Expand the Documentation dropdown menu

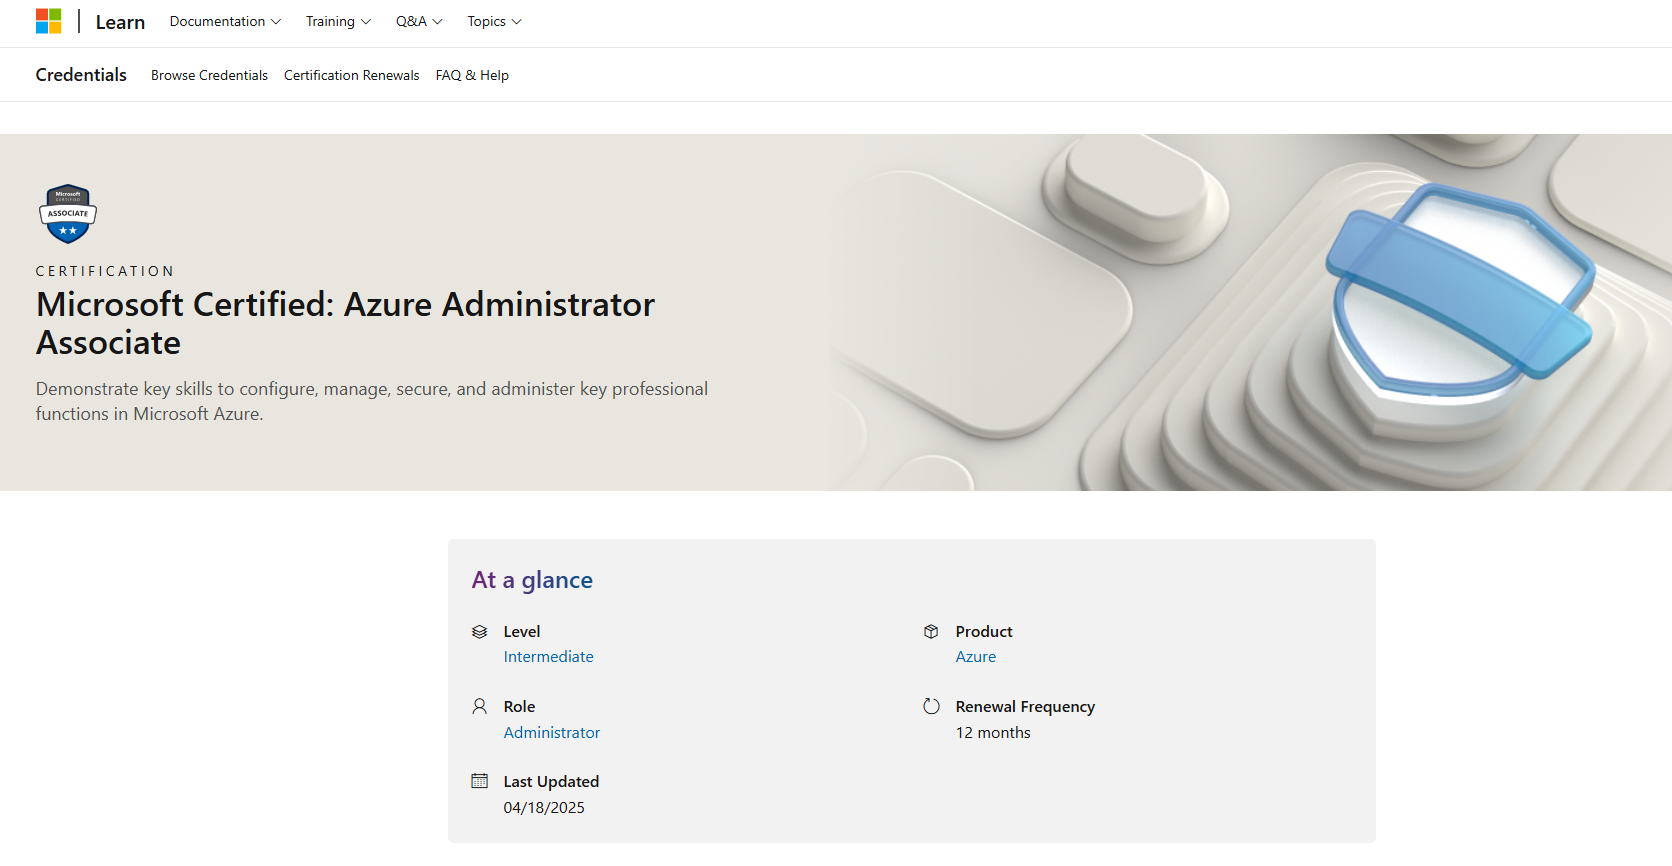point(225,21)
